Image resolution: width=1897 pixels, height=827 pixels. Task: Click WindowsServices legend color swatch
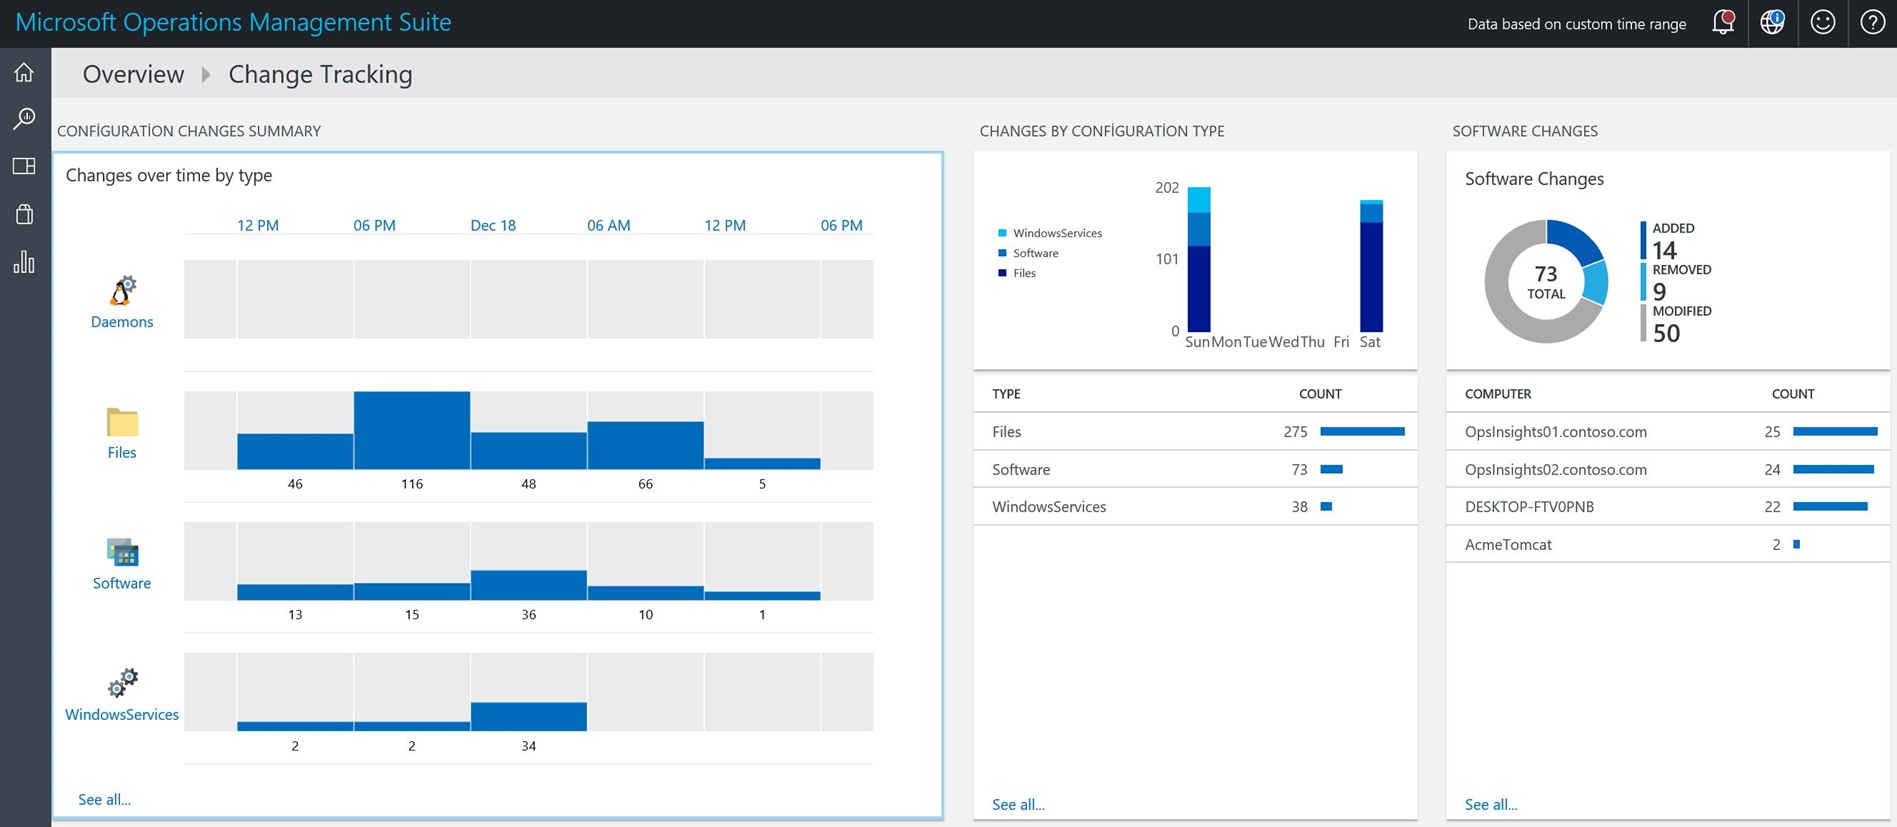(1002, 233)
